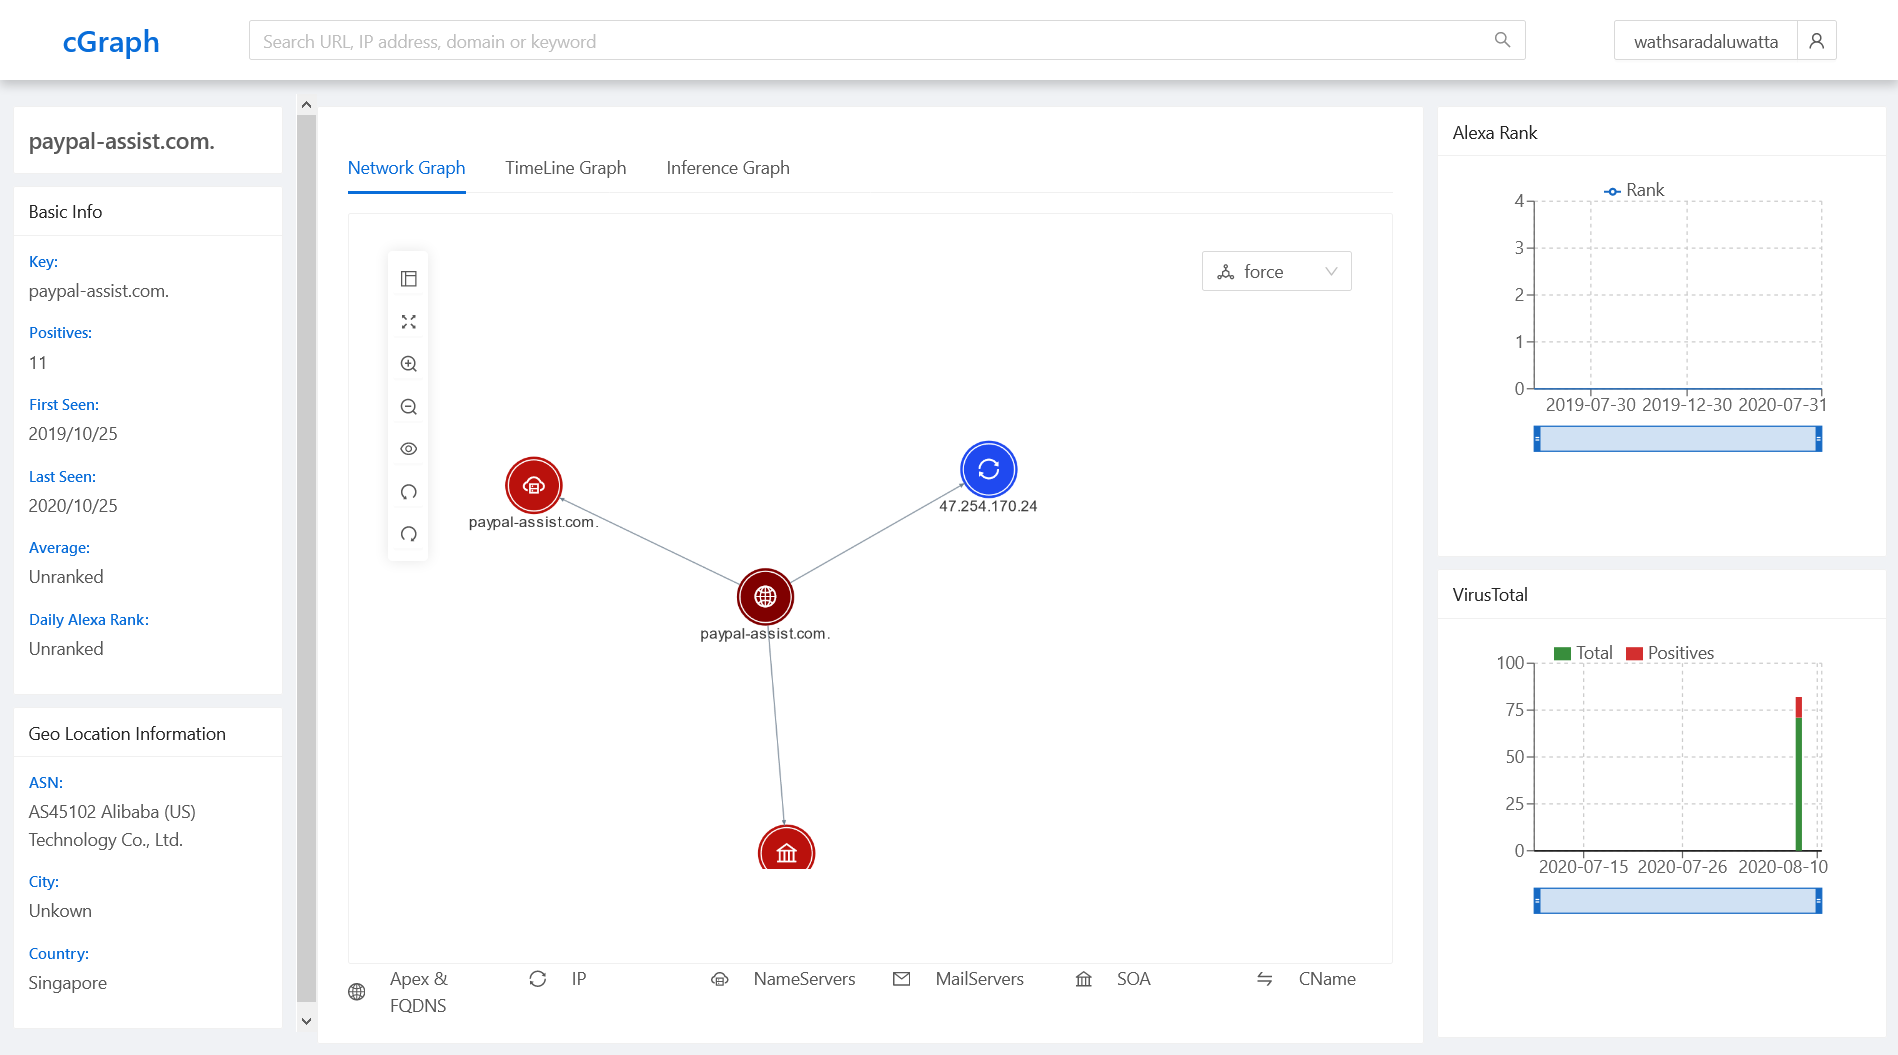Select the zoom in tool on the graph toolbar
Screen dimensions: 1898x1055
(x=408, y=364)
